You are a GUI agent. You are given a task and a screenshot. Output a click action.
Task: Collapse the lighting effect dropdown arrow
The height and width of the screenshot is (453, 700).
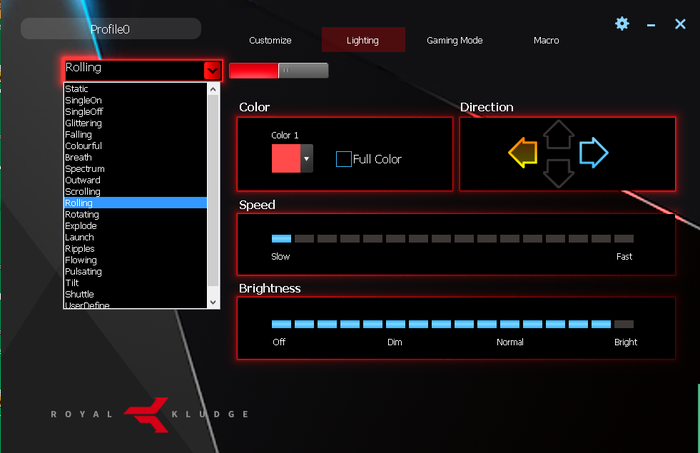[212, 70]
